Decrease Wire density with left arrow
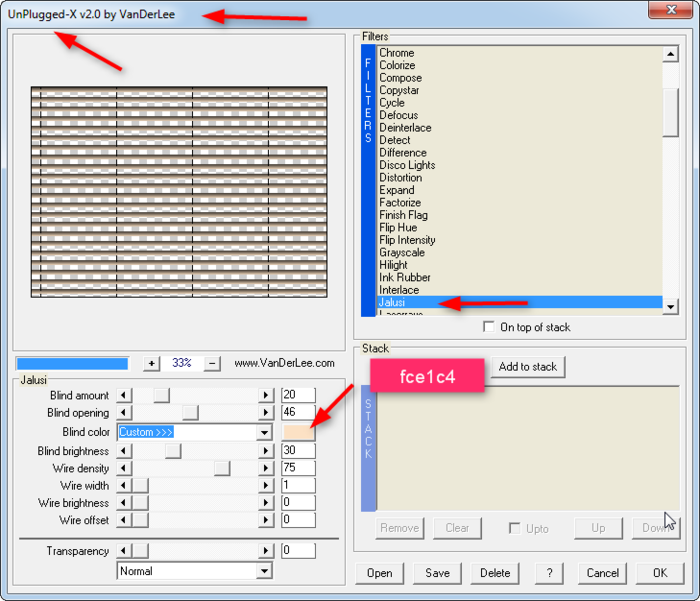The width and height of the screenshot is (700, 601). 124,468
